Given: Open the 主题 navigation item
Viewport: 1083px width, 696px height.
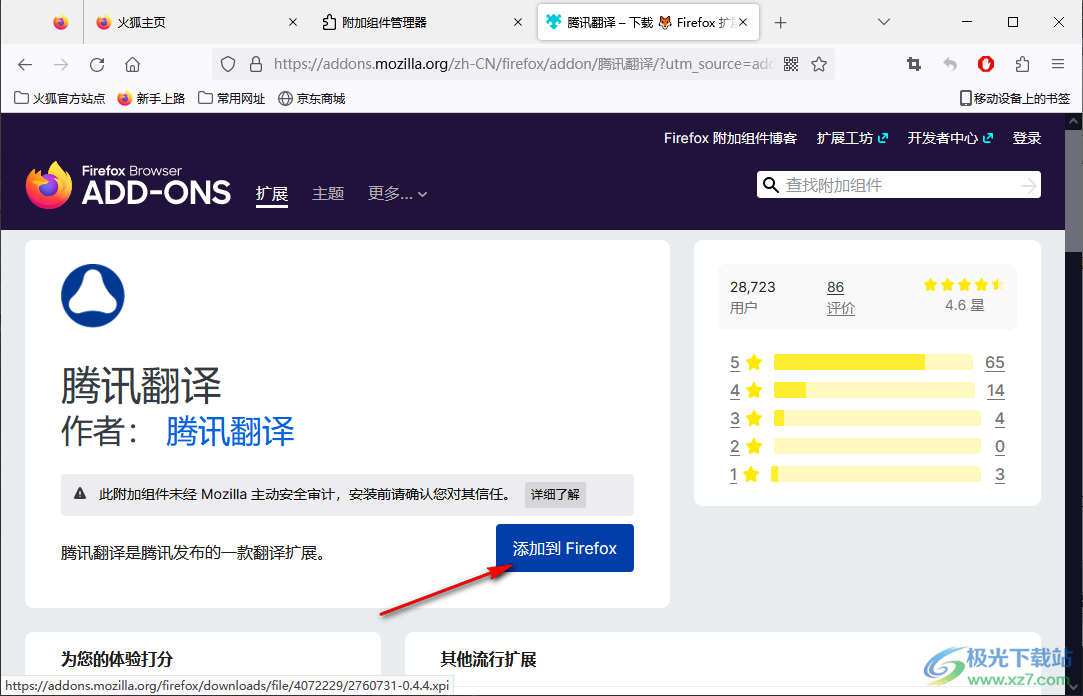Looking at the screenshot, I should (x=328, y=193).
